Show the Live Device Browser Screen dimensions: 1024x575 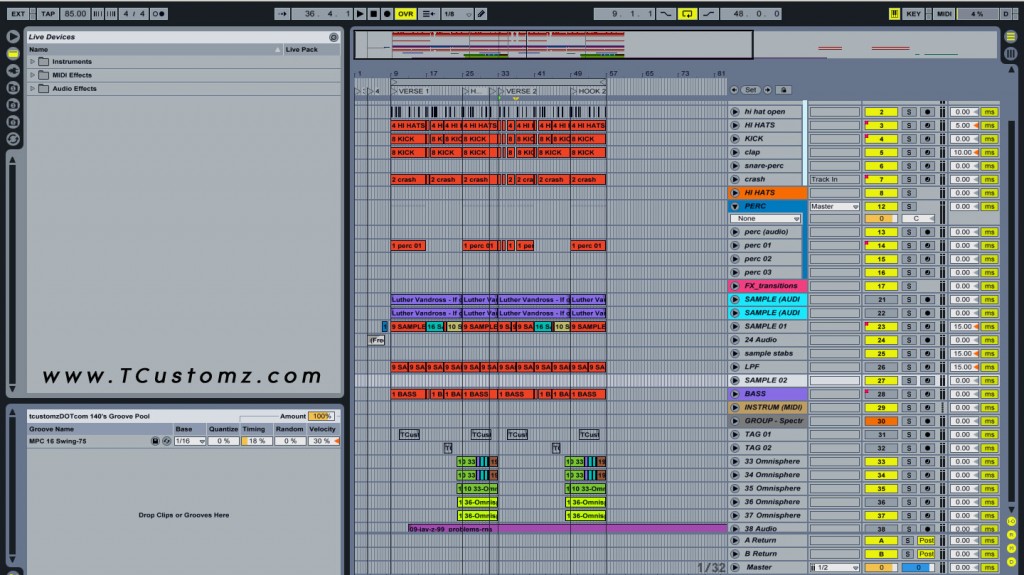12,54
